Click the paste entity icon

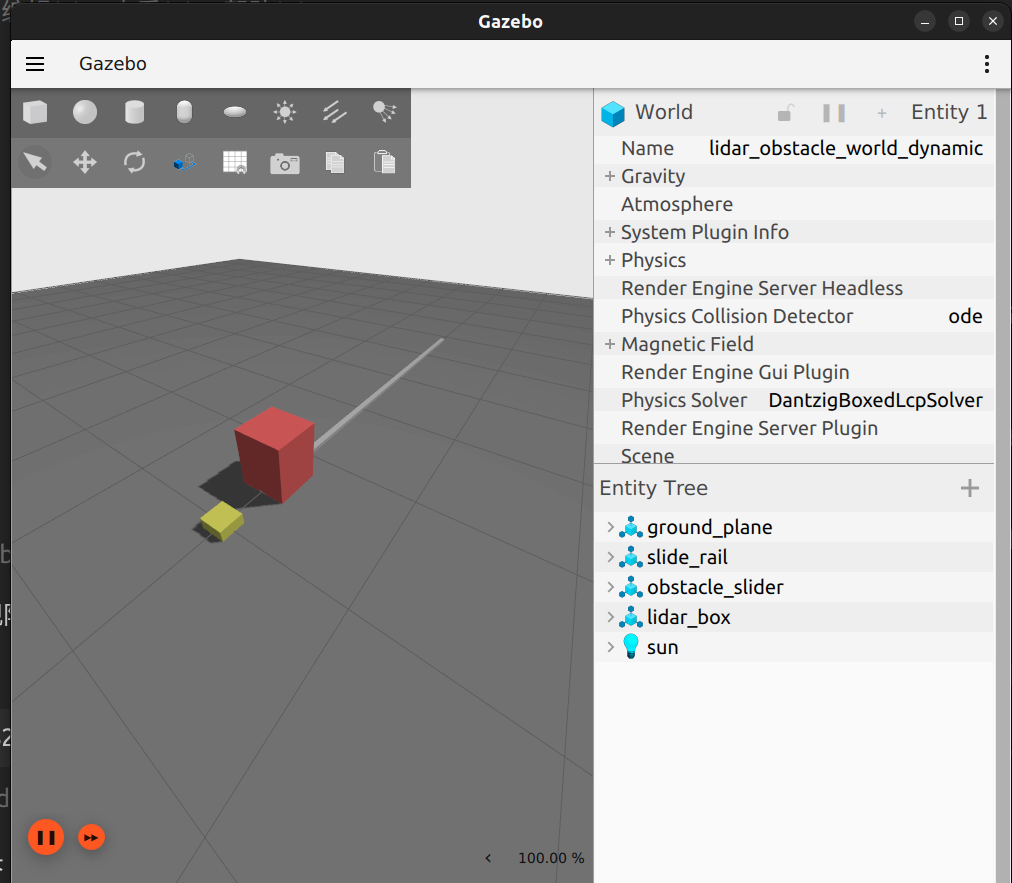pos(385,162)
